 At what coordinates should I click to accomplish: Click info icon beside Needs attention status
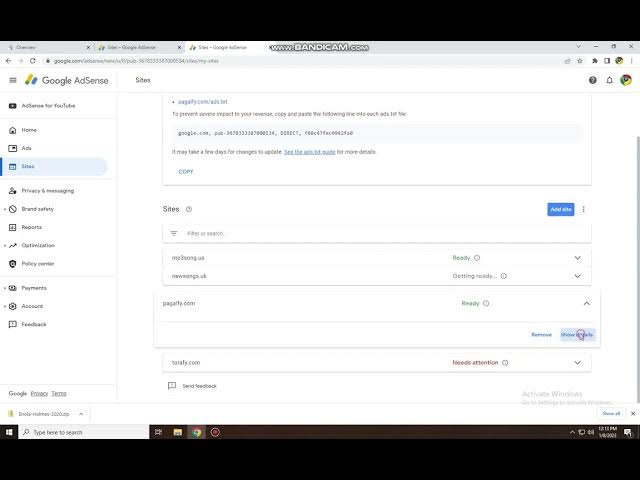505,362
